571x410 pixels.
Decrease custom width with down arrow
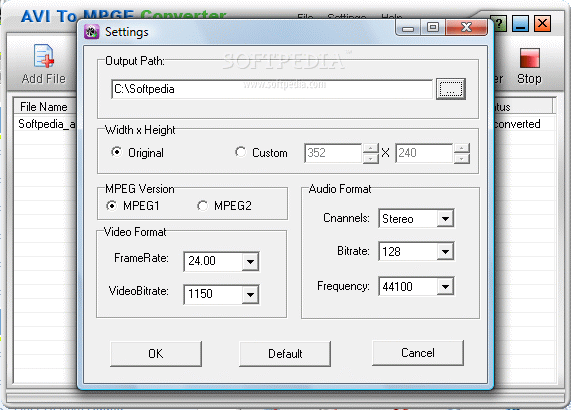click(371, 158)
